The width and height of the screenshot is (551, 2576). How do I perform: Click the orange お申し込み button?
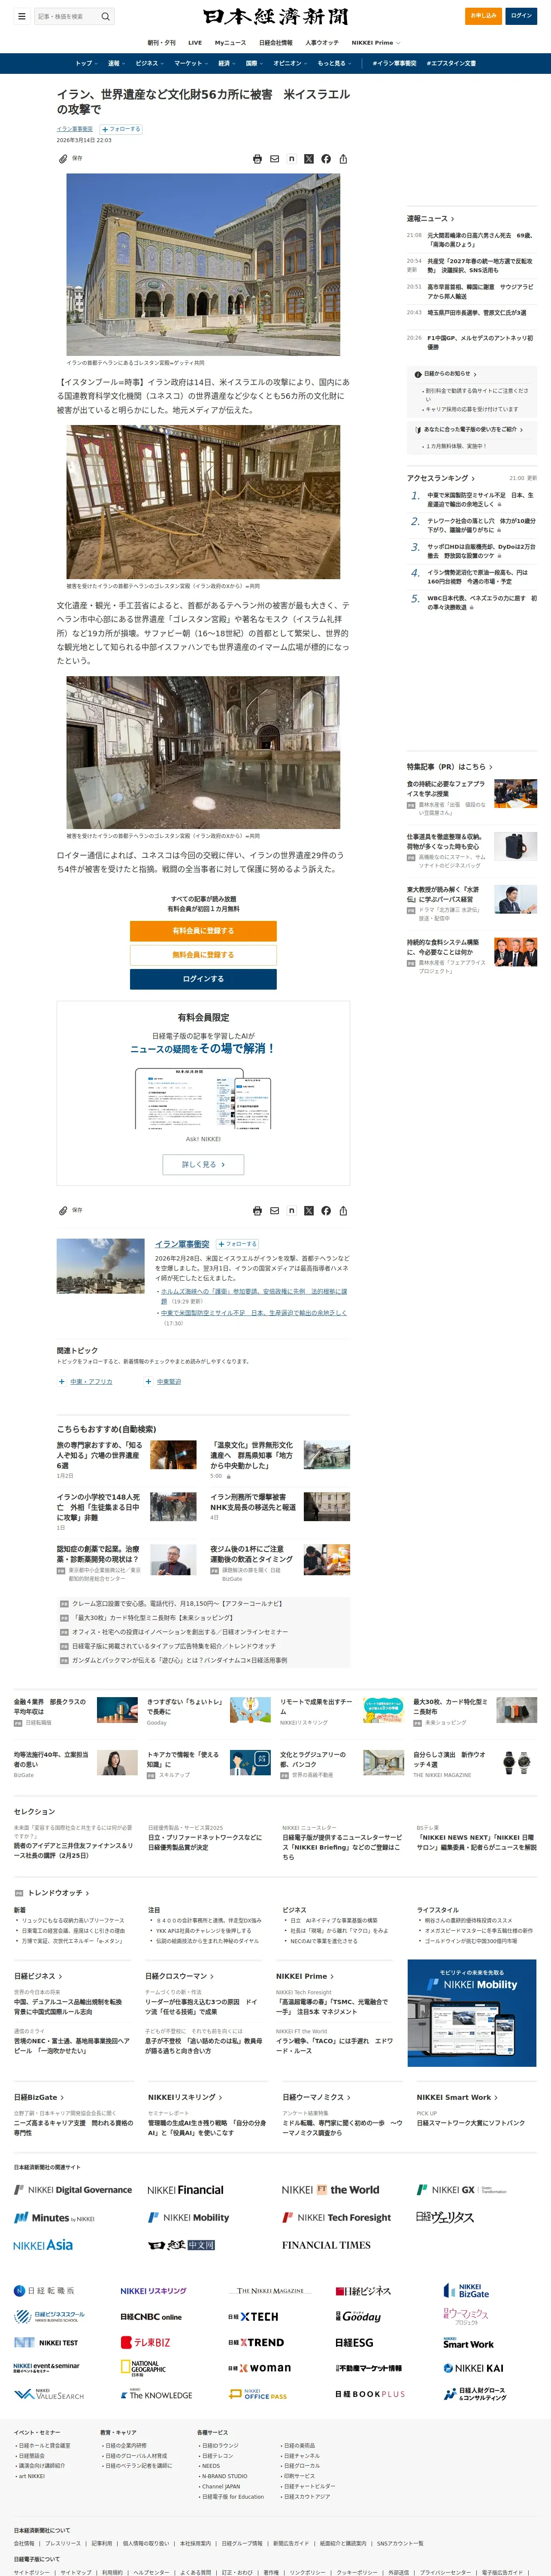pyautogui.click(x=484, y=16)
